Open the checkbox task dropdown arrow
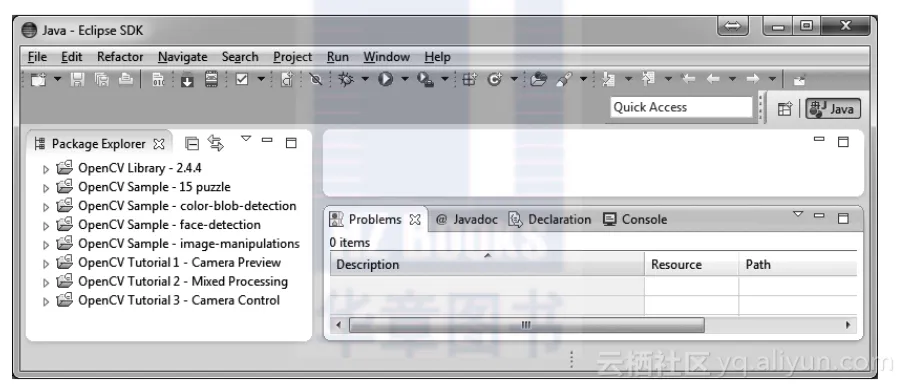905x389 pixels. click(x=261, y=78)
